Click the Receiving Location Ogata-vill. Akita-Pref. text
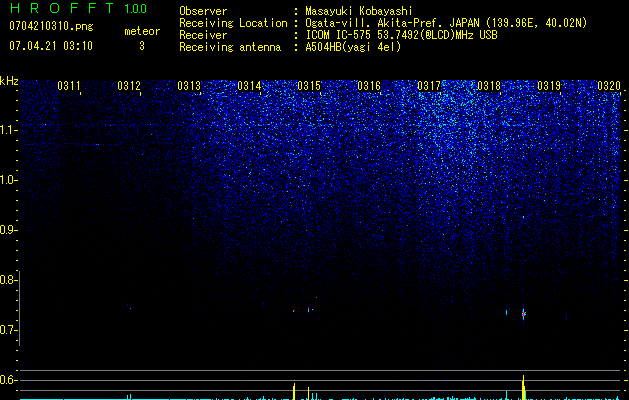This screenshot has width=629, height=400. (x=446, y=23)
